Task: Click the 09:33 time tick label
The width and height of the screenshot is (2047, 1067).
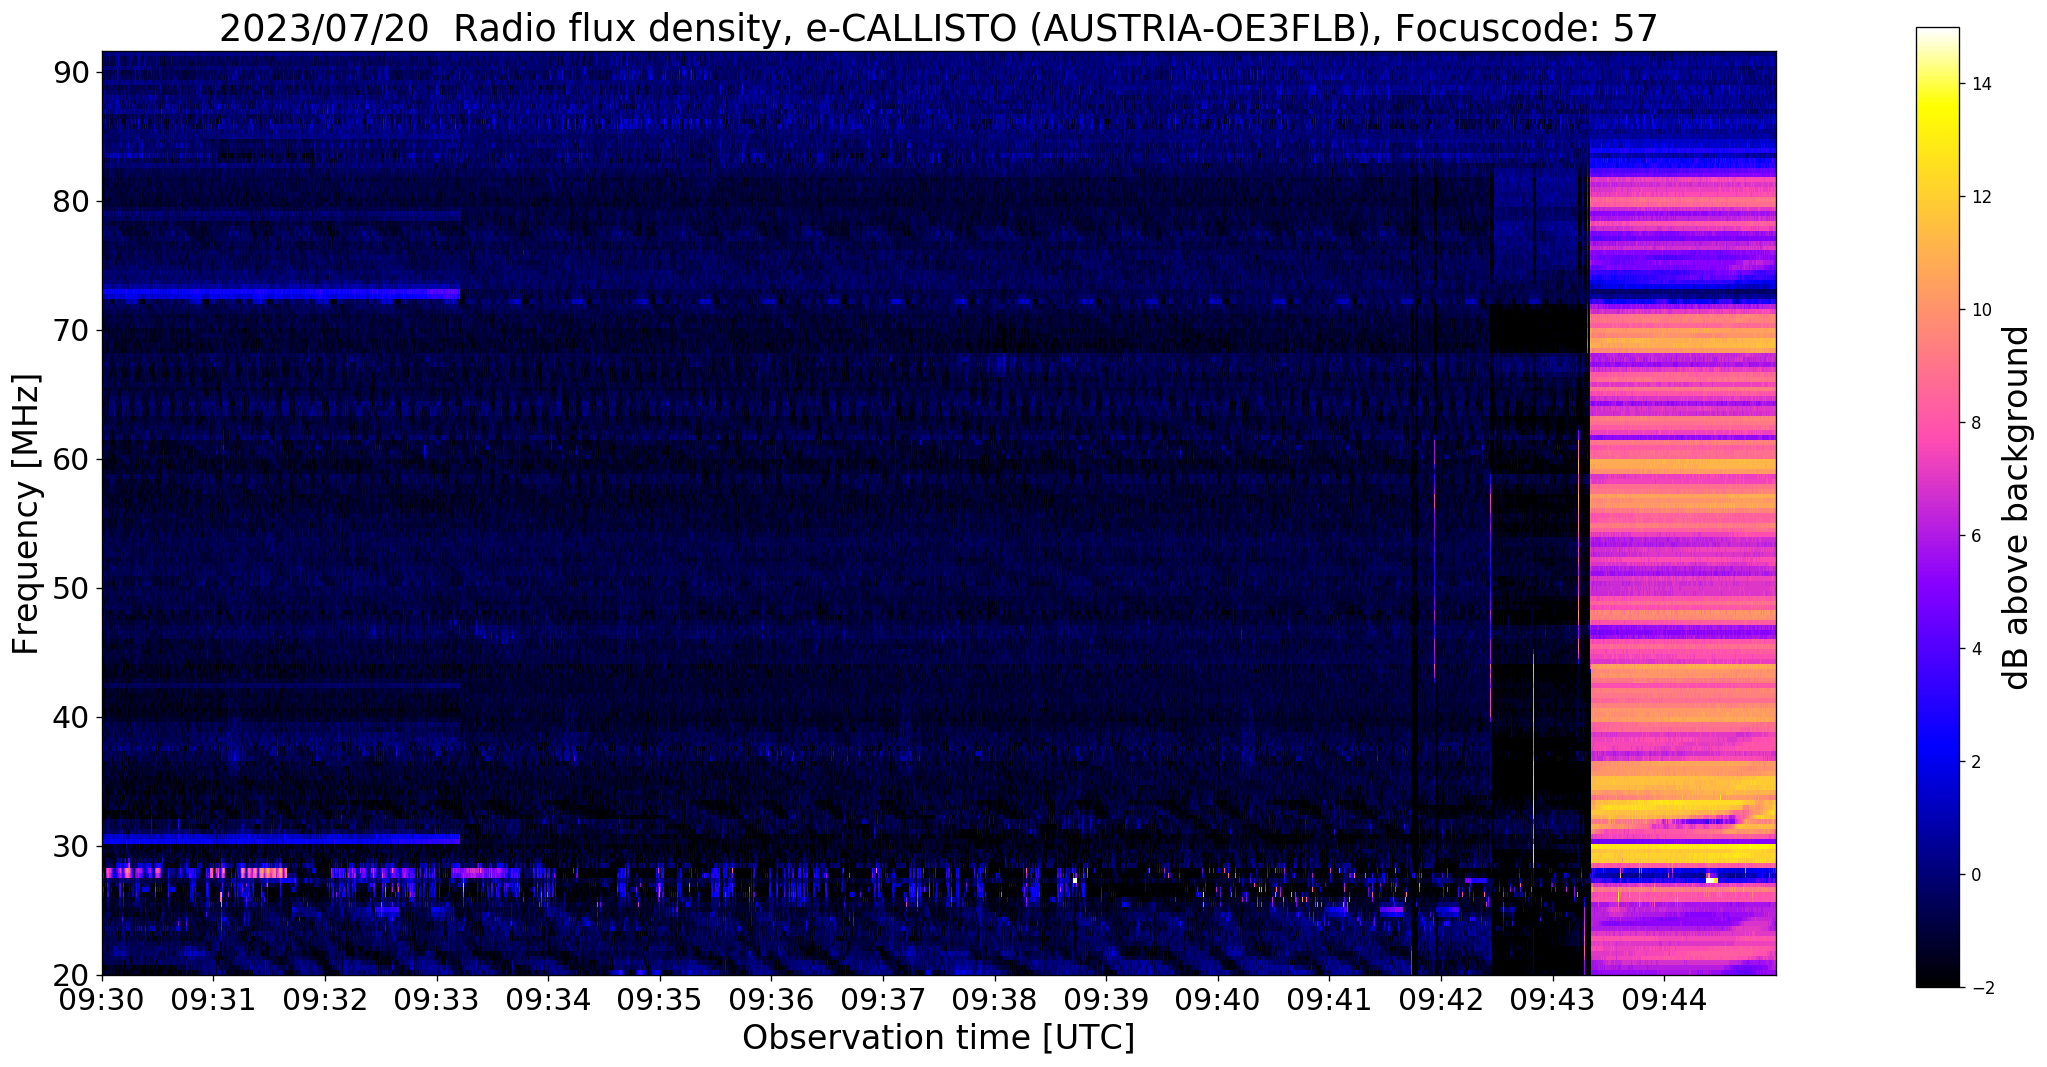Action: coord(436,999)
